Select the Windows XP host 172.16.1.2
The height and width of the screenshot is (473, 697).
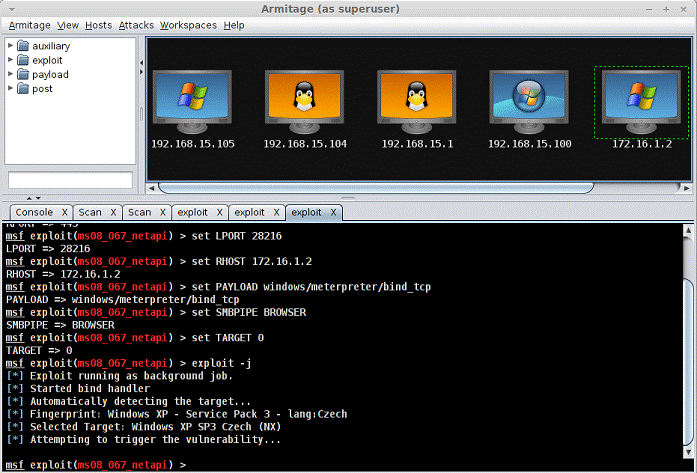[641, 101]
